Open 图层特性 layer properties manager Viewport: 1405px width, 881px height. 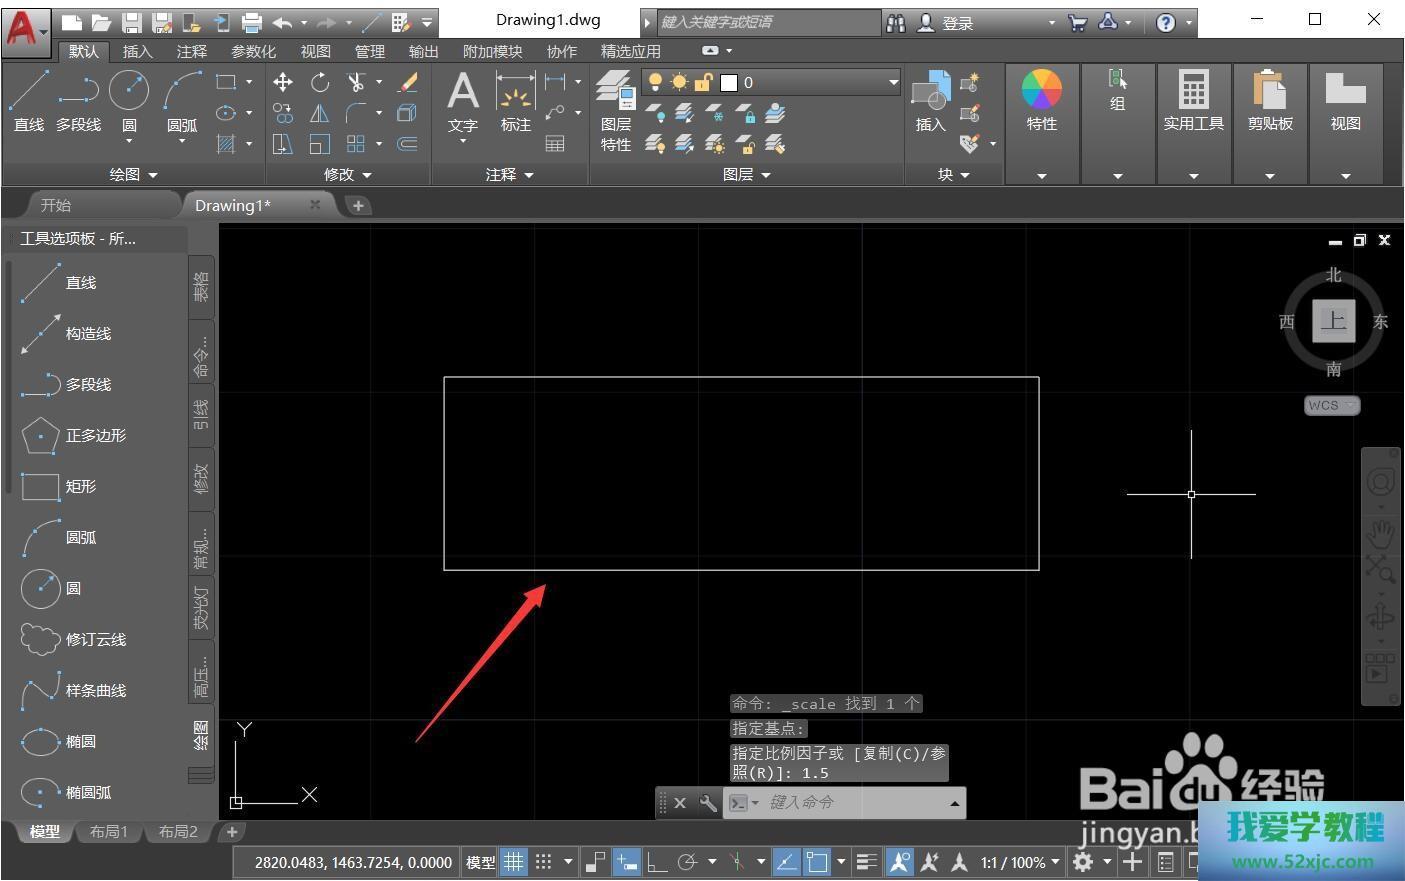(x=615, y=110)
